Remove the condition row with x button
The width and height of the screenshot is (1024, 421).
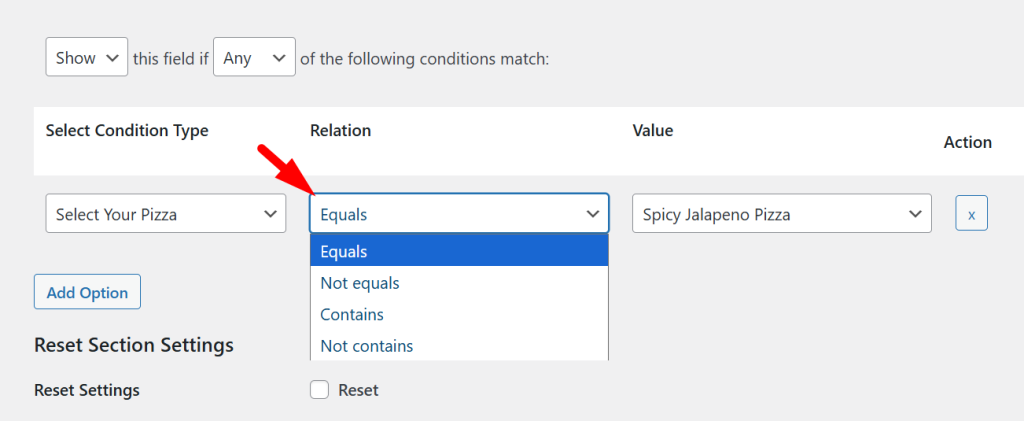(971, 214)
